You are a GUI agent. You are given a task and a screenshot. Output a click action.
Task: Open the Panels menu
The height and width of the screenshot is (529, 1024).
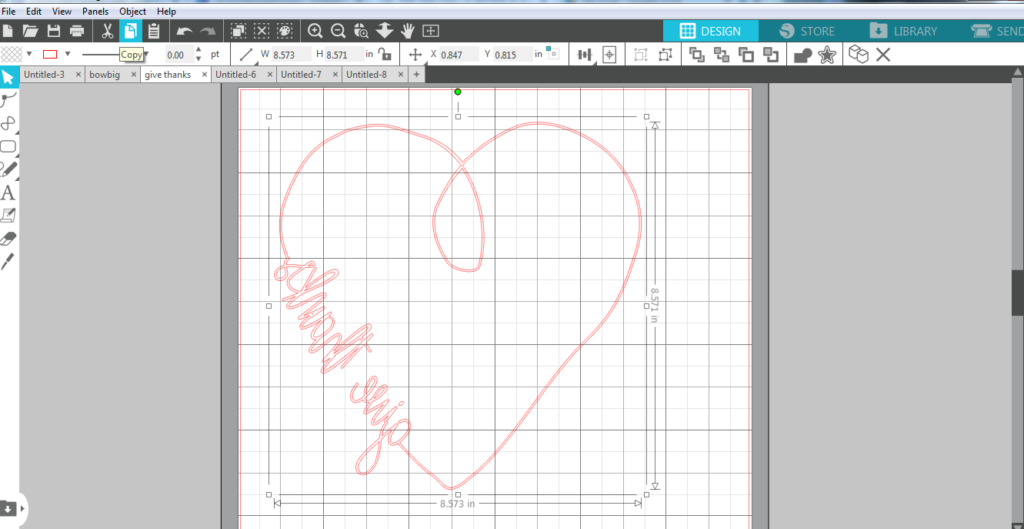tap(95, 11)
